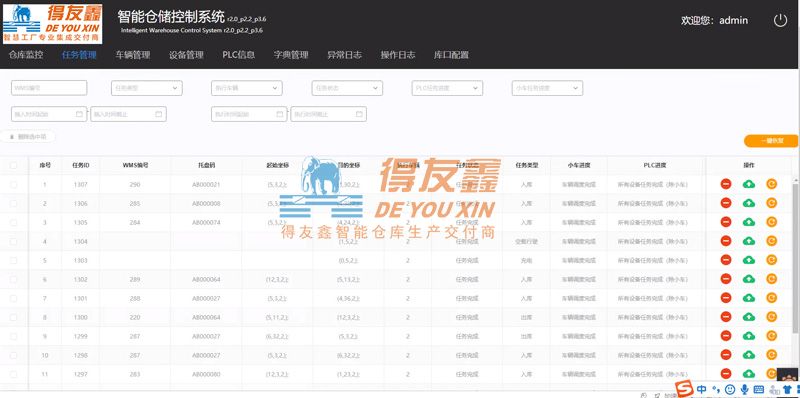Click the Sogou input microphone icon
800x398 pixels.
click(744, 389)
